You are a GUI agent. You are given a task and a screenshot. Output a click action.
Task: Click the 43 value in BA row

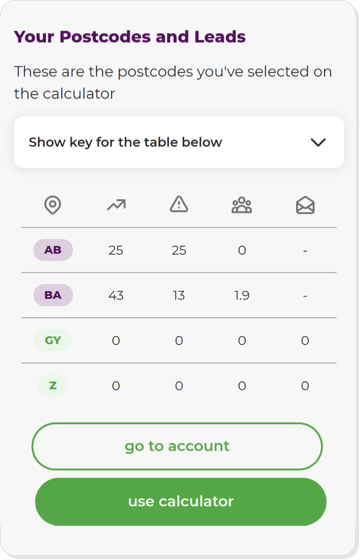pos(116,296)
